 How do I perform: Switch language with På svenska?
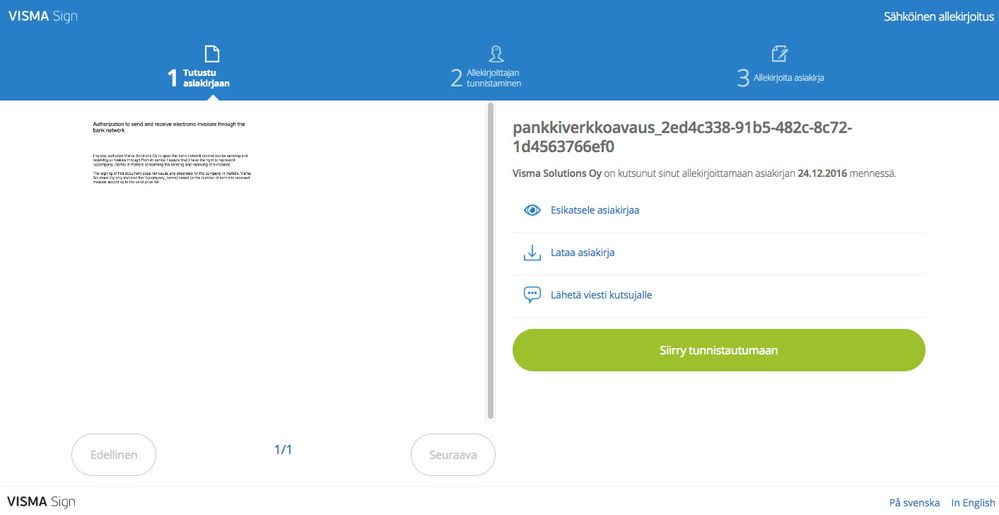pos(914,503)
